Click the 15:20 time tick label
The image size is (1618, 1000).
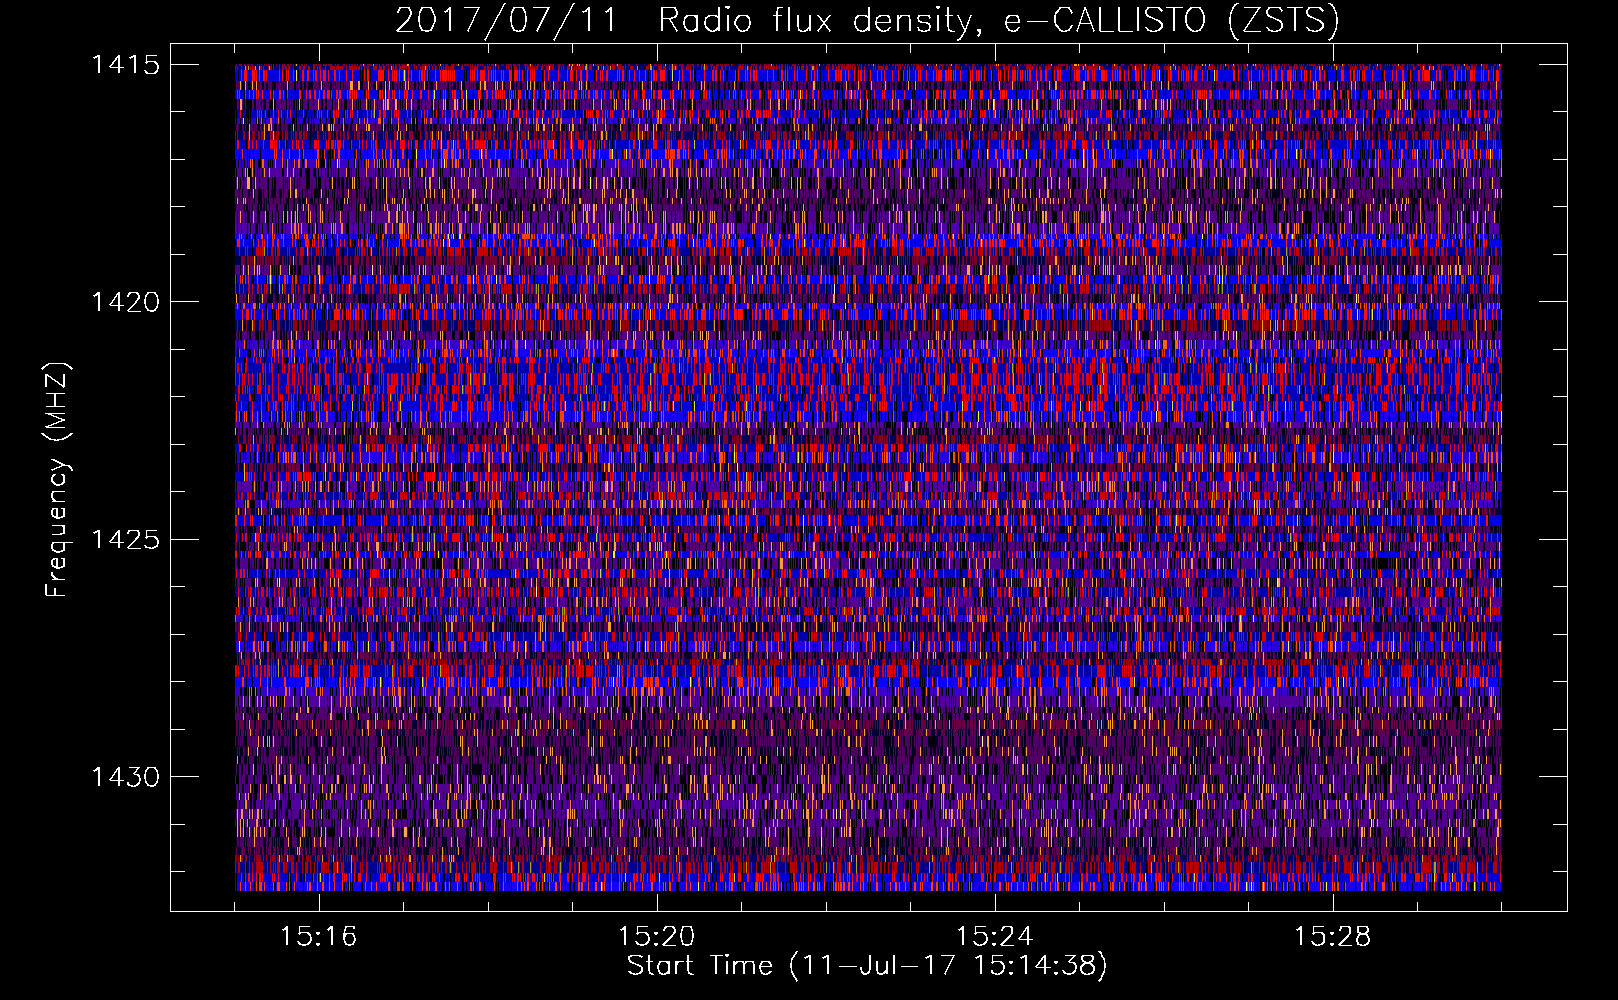[657, 937]
